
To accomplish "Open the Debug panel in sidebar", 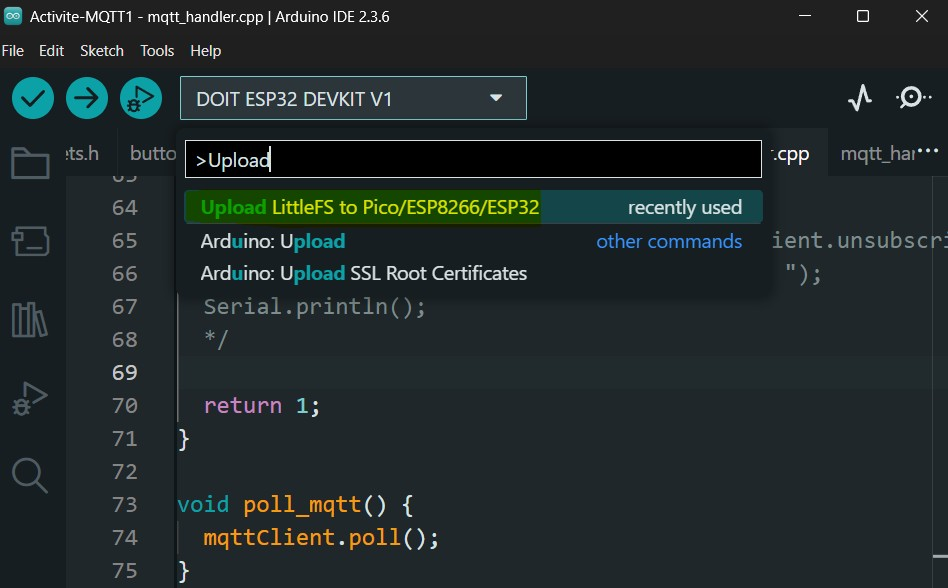I will point(30,398).
